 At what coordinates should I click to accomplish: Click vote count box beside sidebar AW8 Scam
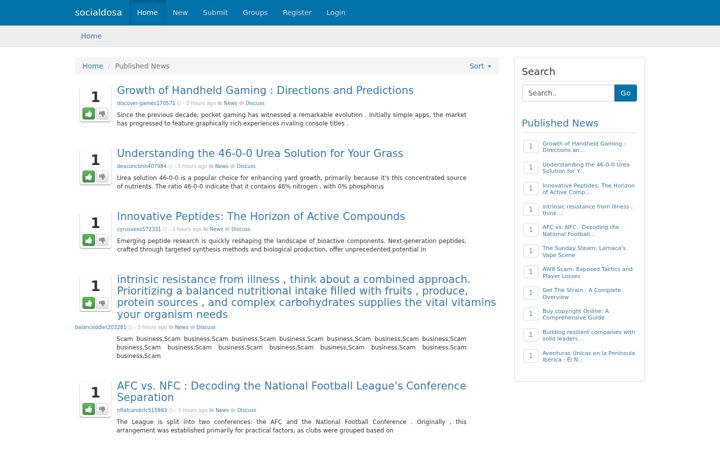(531, 272)
